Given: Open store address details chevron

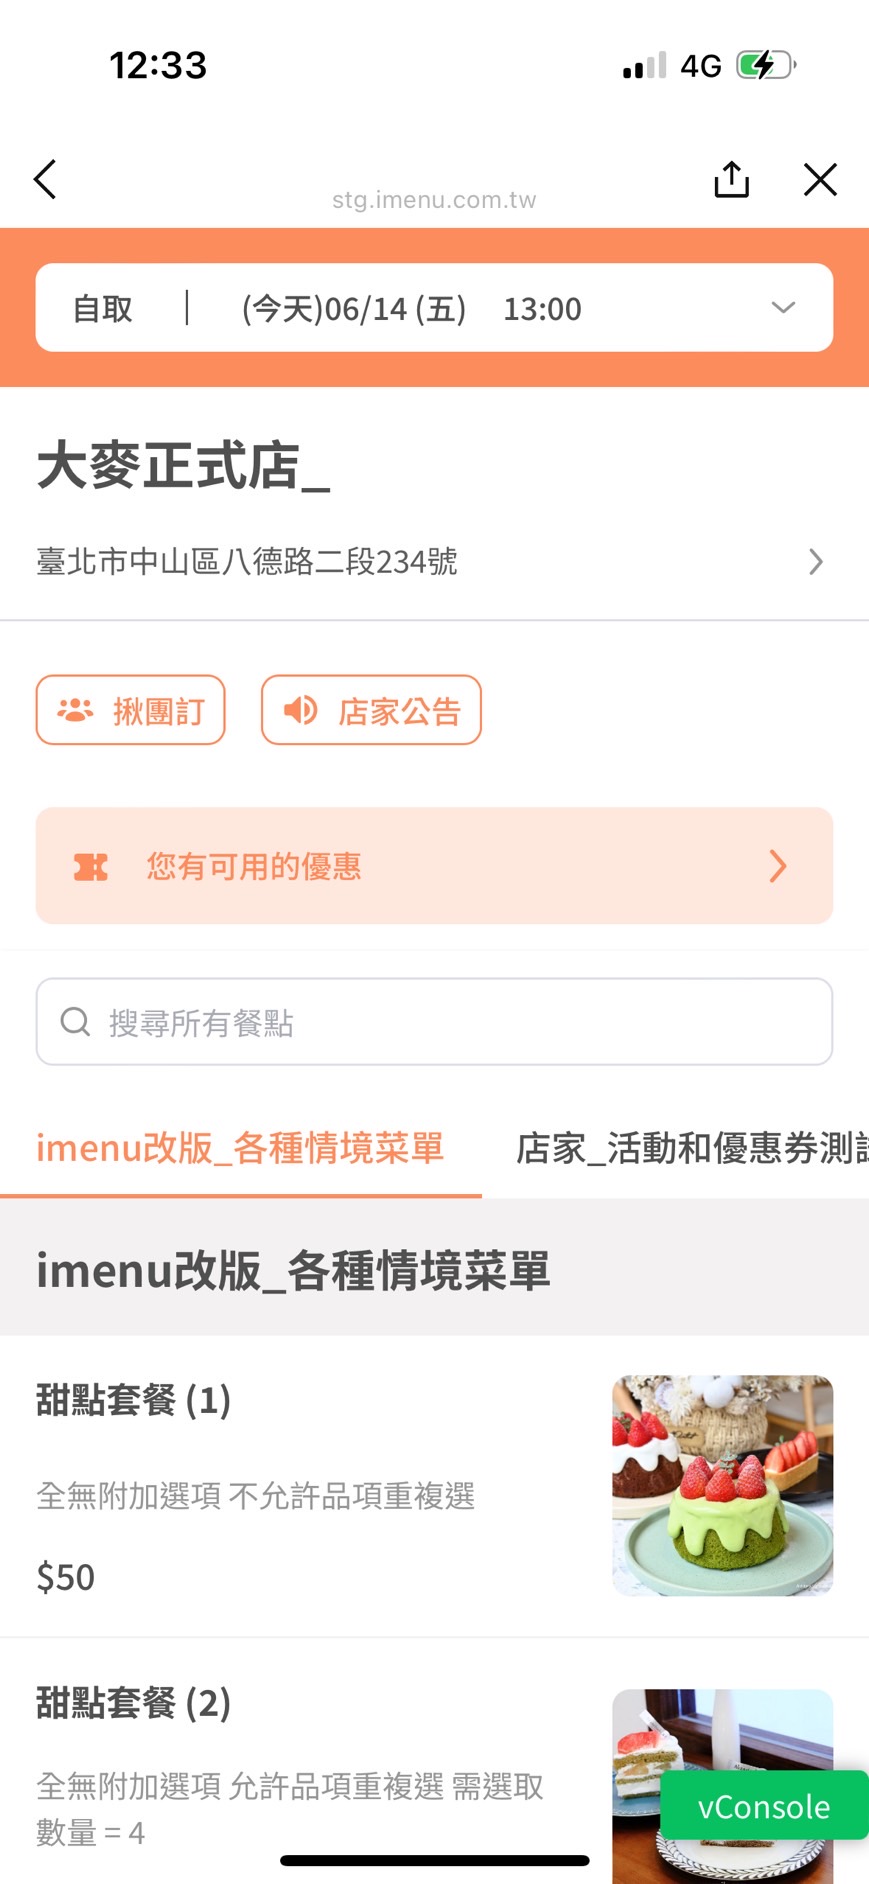Looking at the screenshot, I should 816,562.
